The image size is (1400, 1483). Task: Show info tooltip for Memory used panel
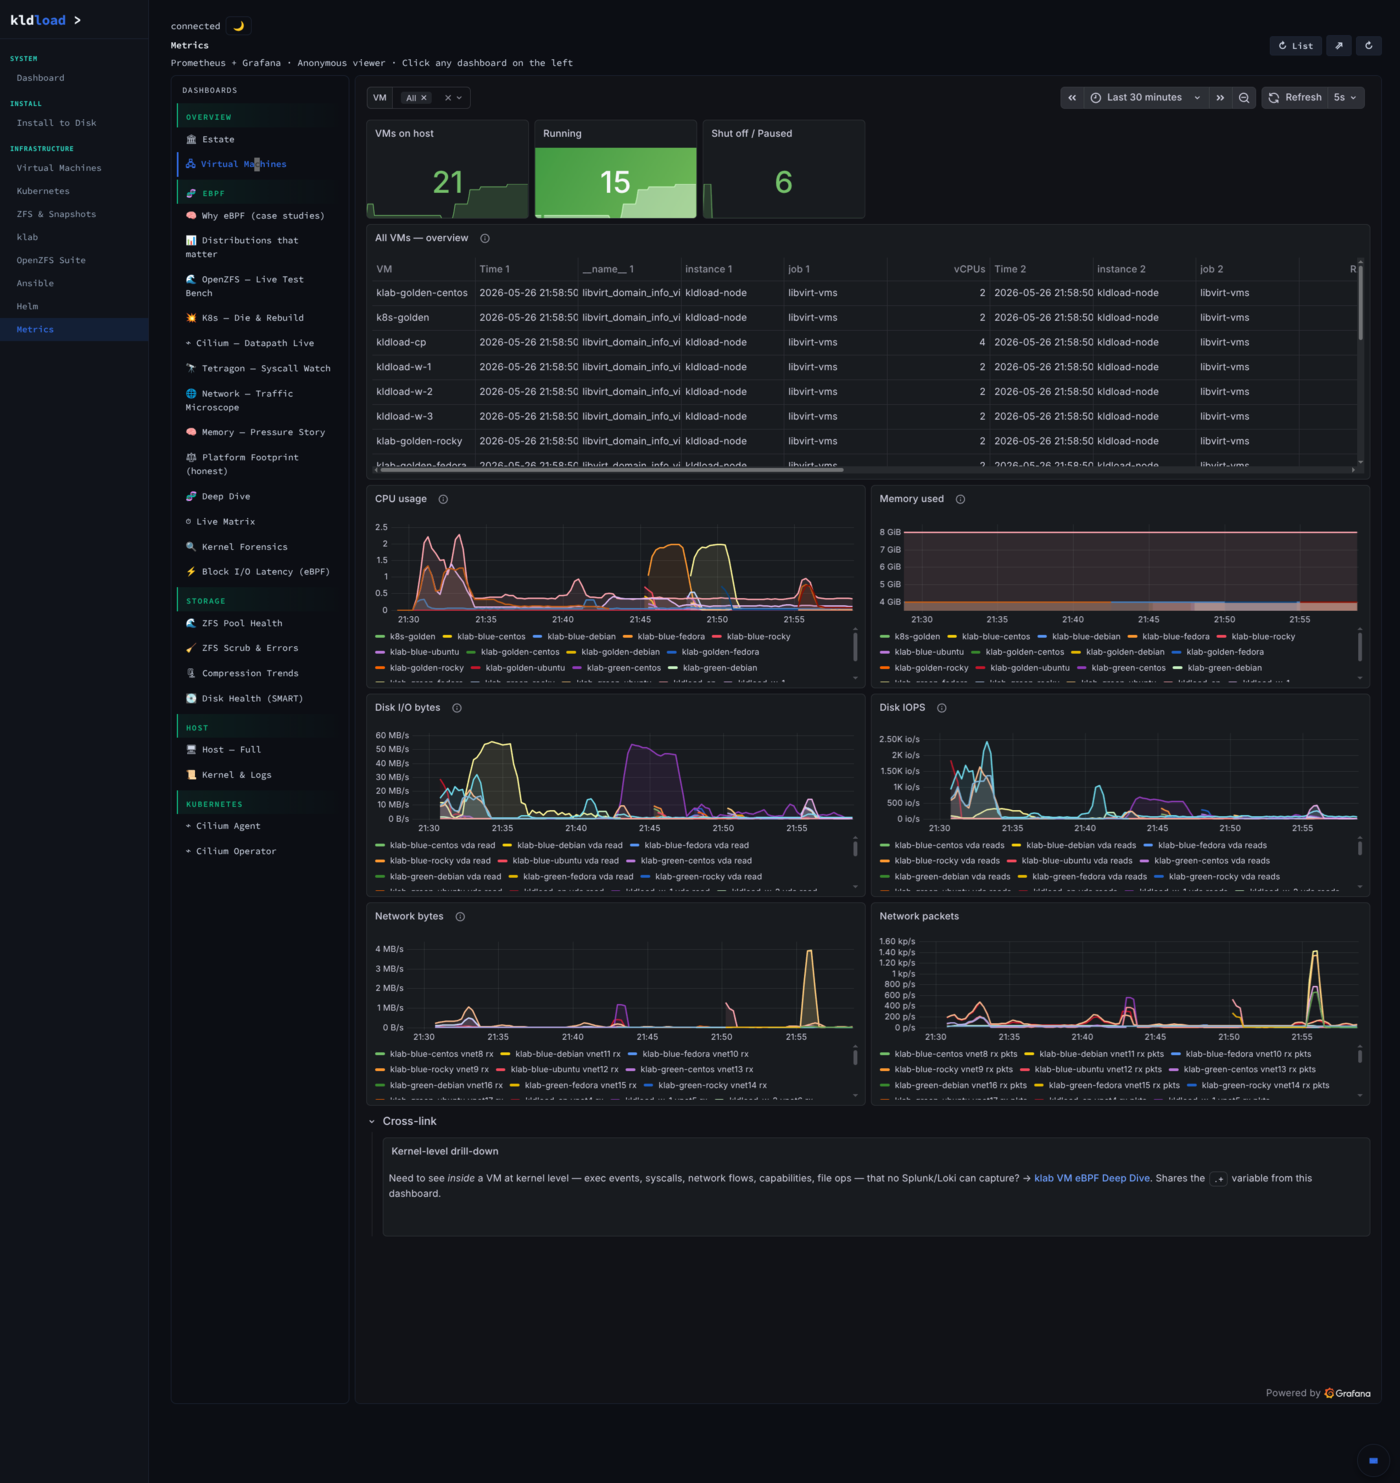960,499
